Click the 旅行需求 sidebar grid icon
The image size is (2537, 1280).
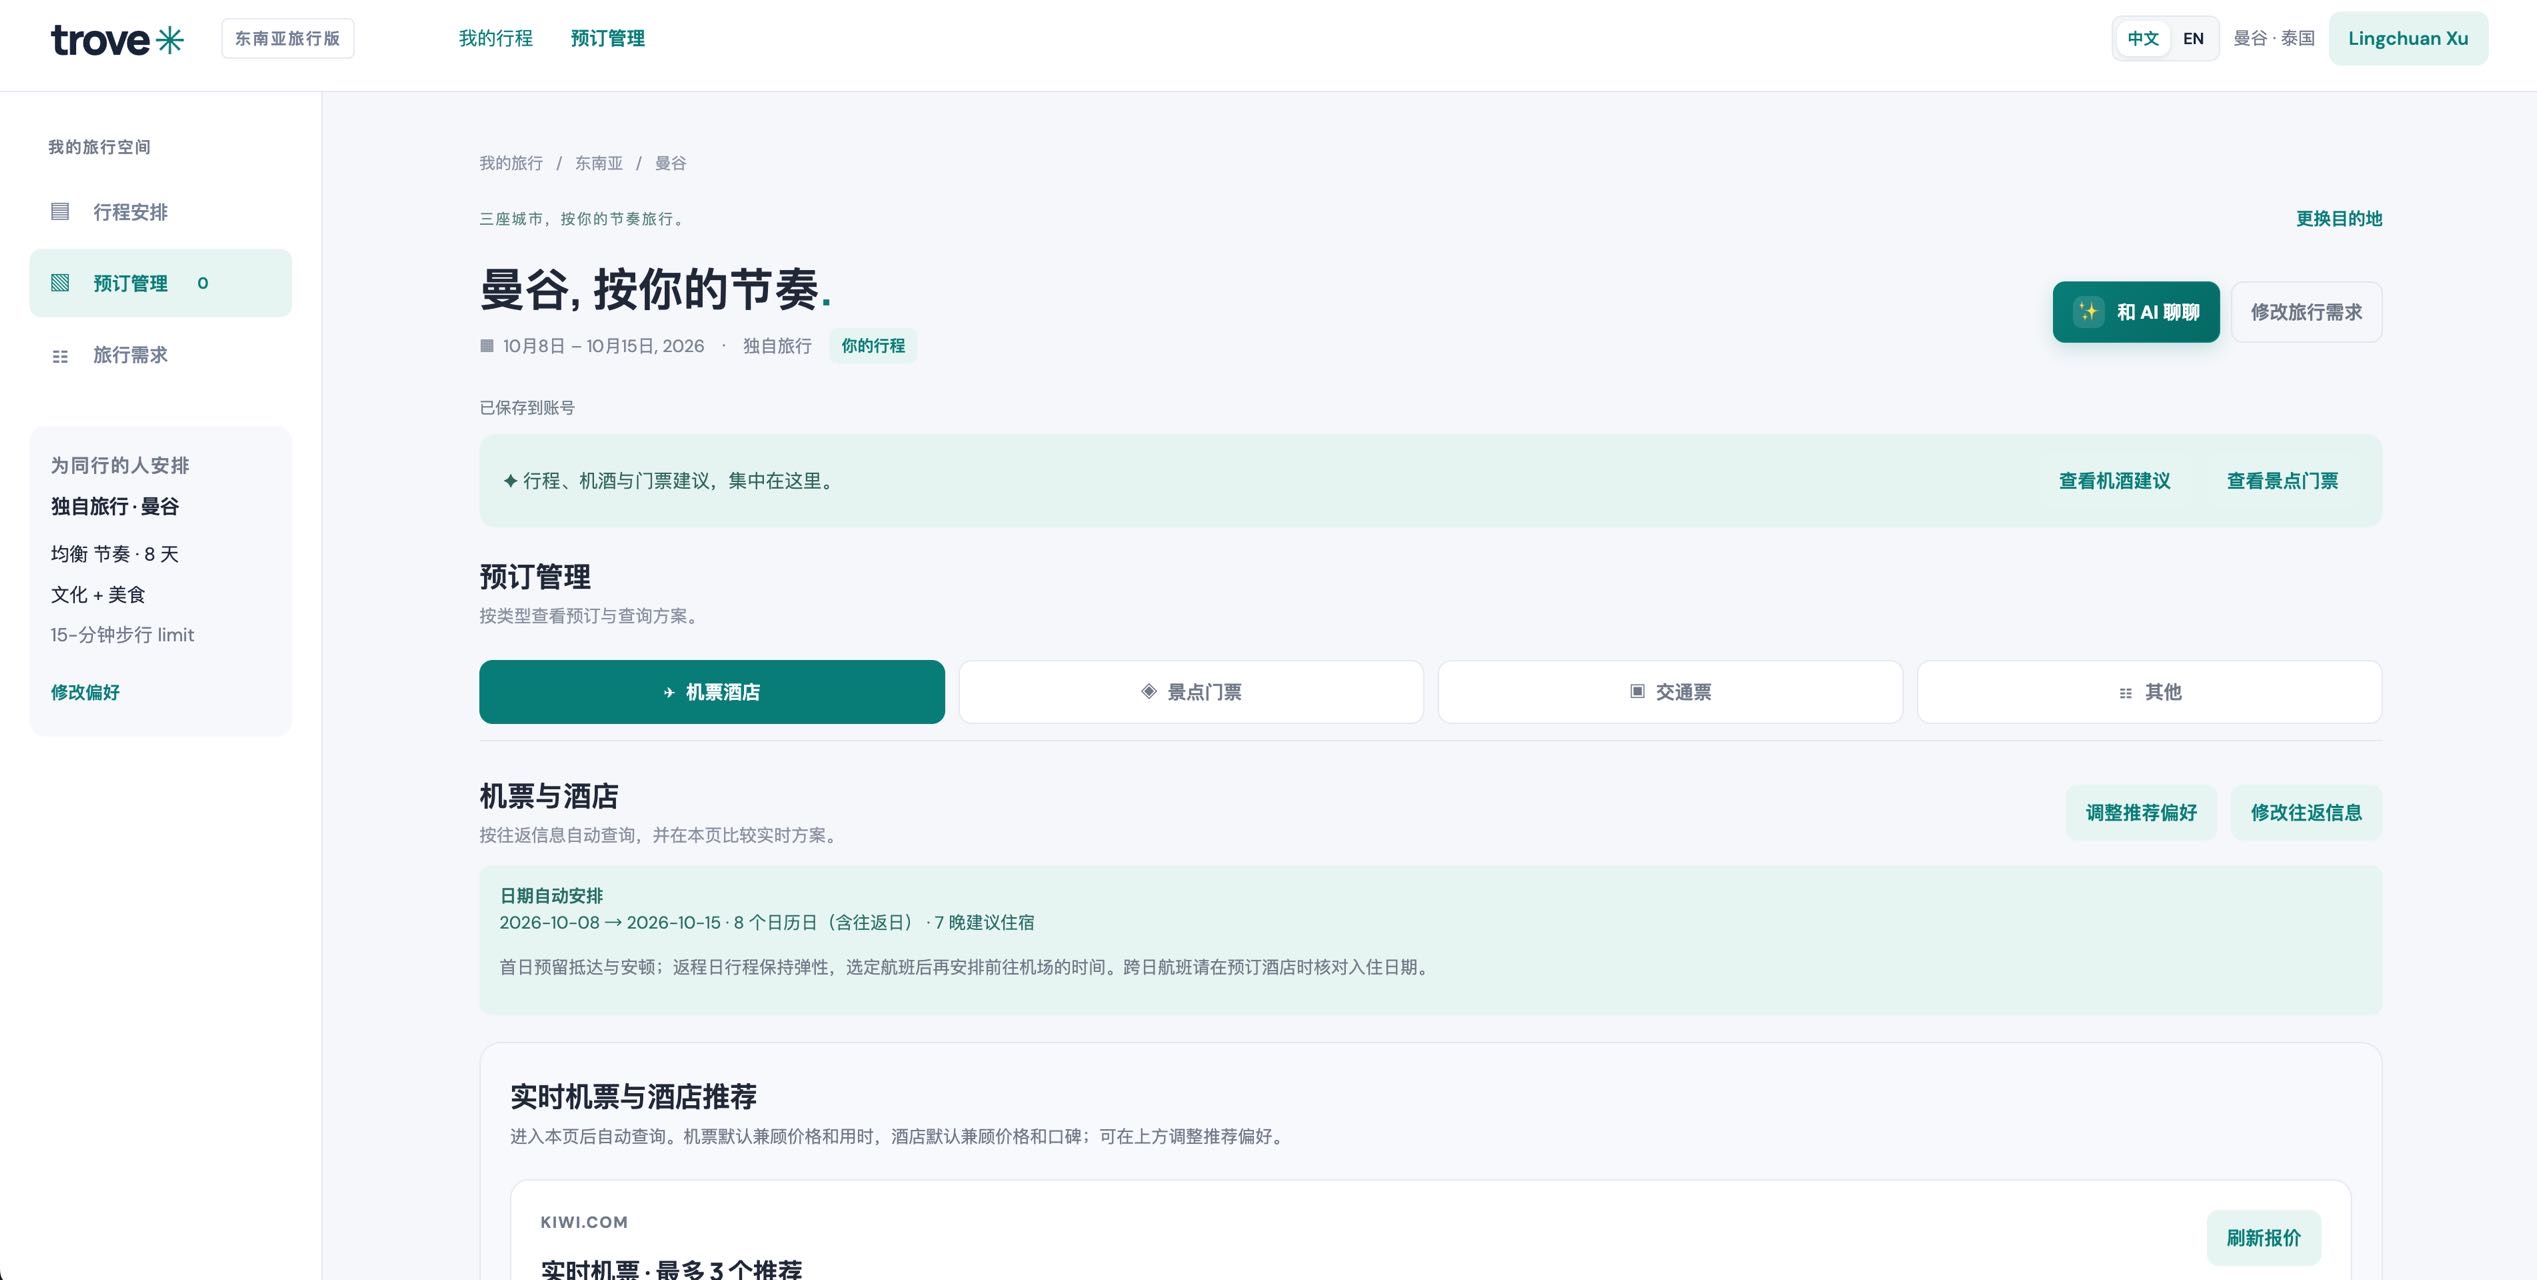tap(60, 356)
